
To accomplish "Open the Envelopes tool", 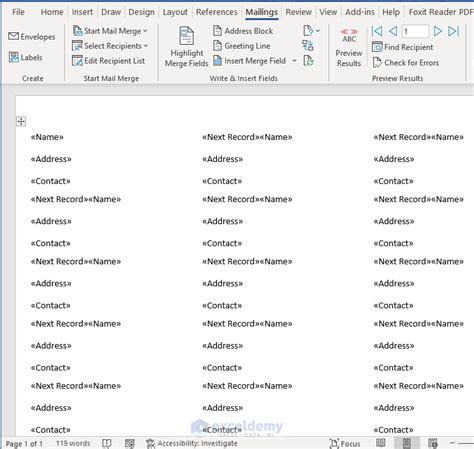I will 32,36.
